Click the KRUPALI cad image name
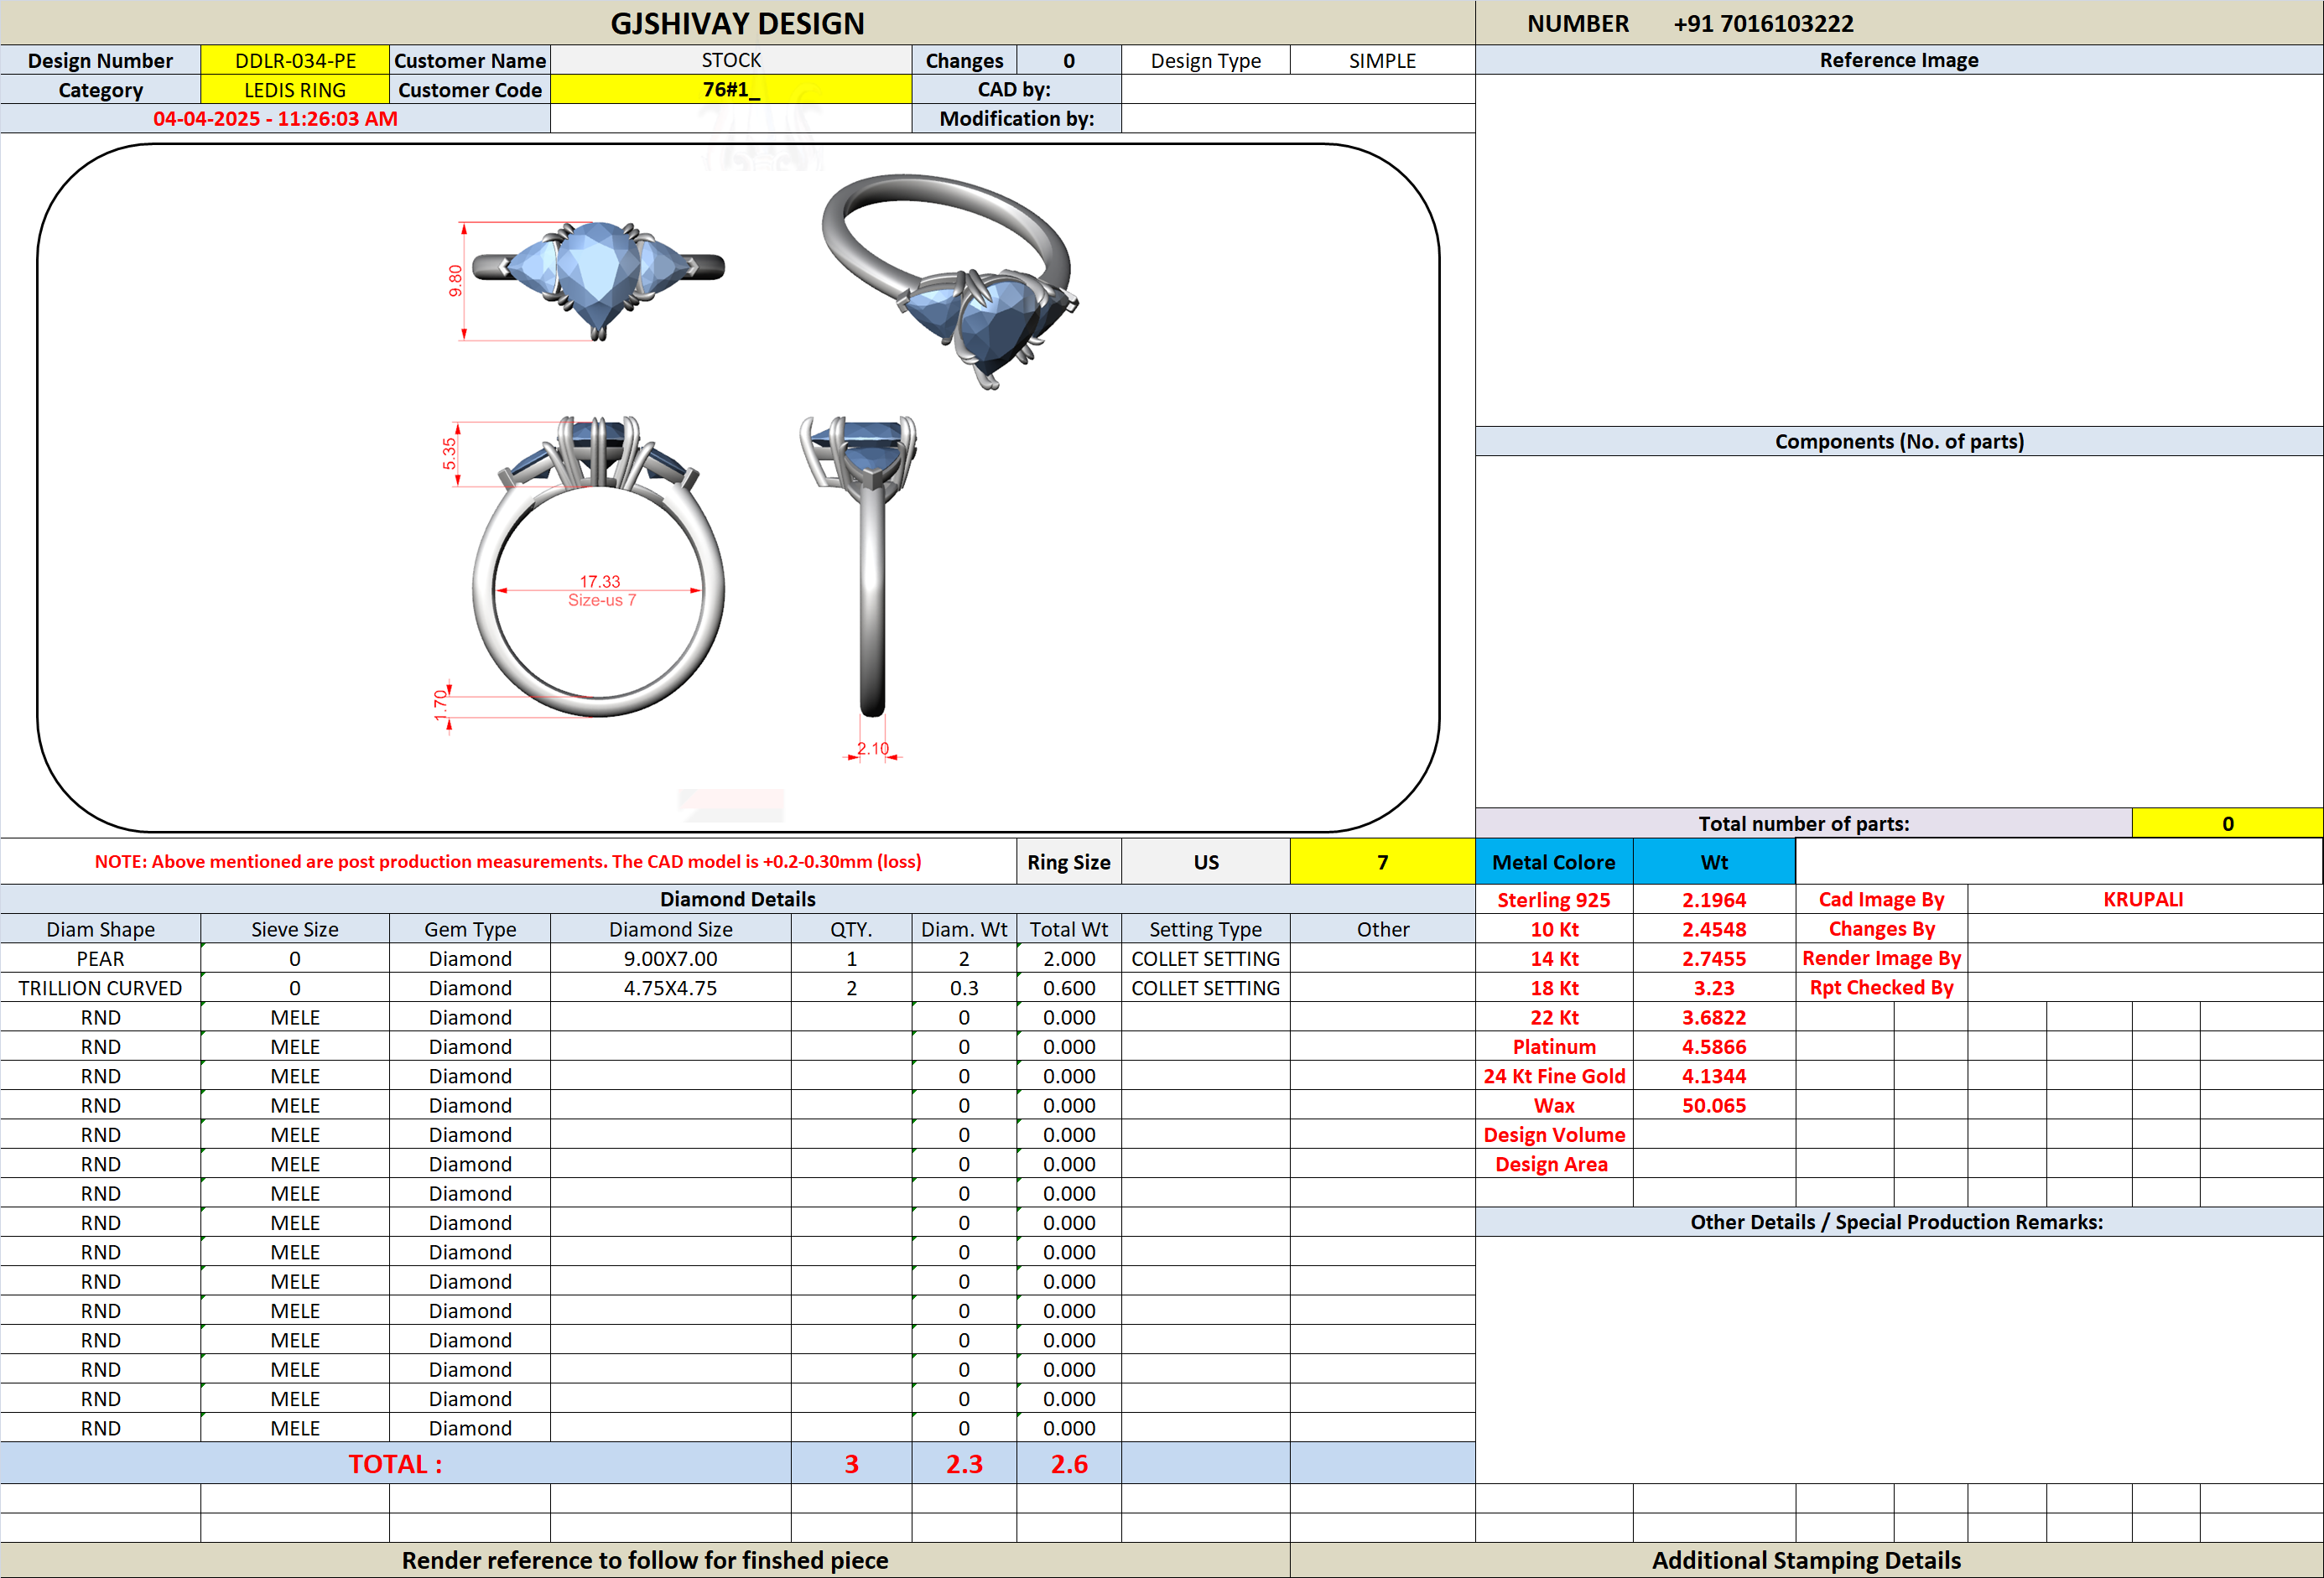This screenshot has width=2324, height=1578. tap(2143, 899)
